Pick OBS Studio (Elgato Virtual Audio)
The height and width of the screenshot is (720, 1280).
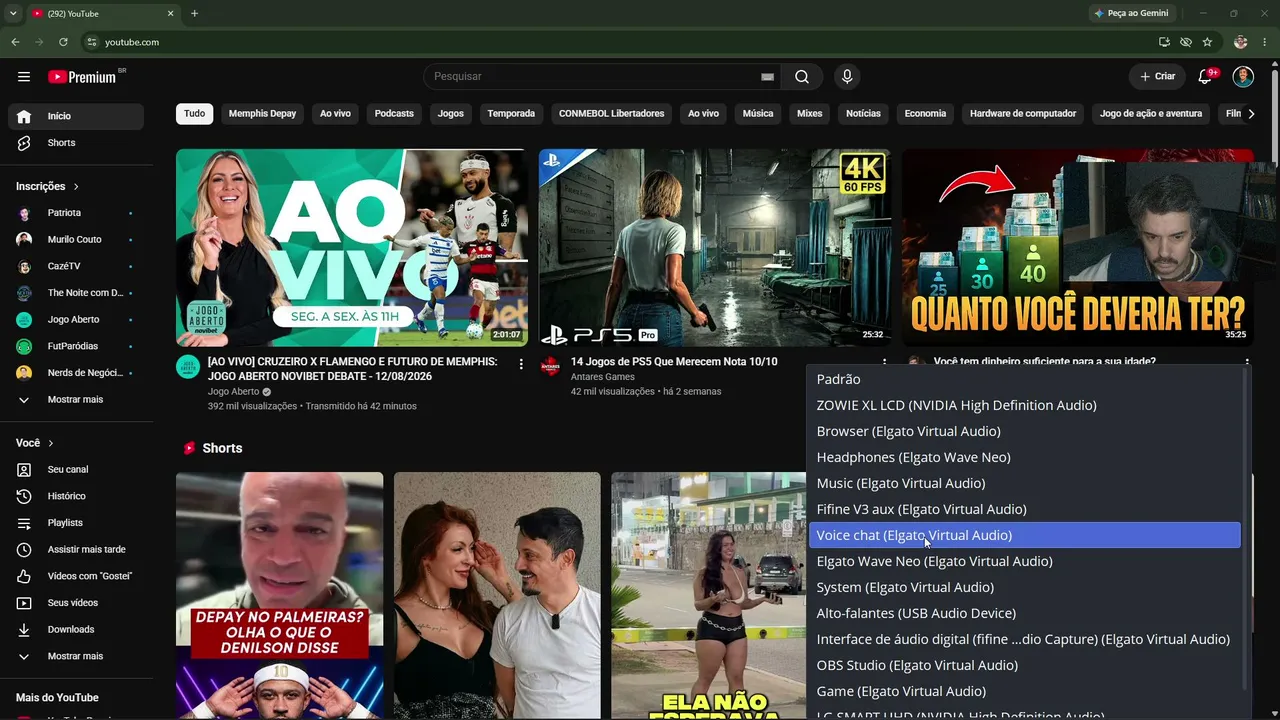coord(1024,665)
